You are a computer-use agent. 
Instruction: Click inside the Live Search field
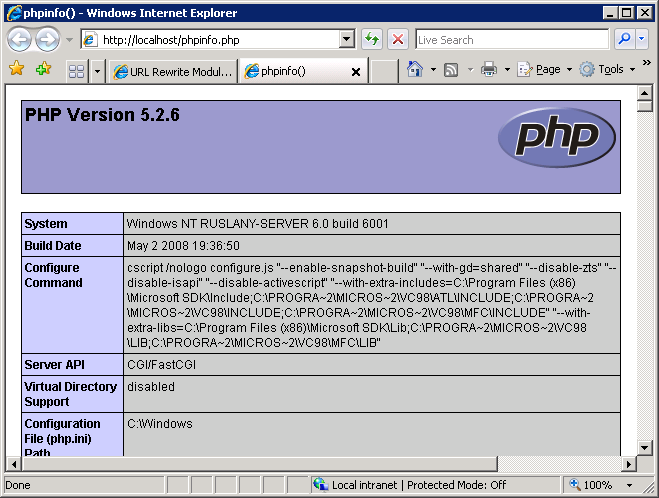[x=510, y=40]
